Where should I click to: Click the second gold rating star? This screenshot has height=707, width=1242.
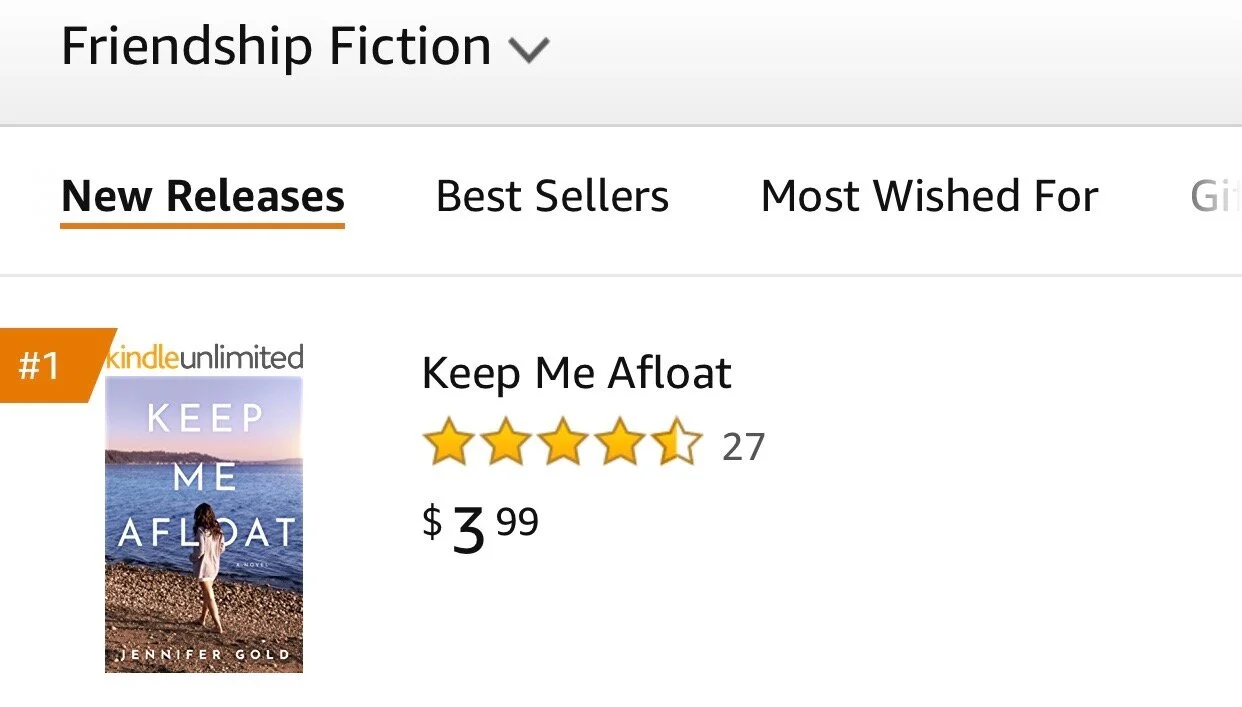504,444
